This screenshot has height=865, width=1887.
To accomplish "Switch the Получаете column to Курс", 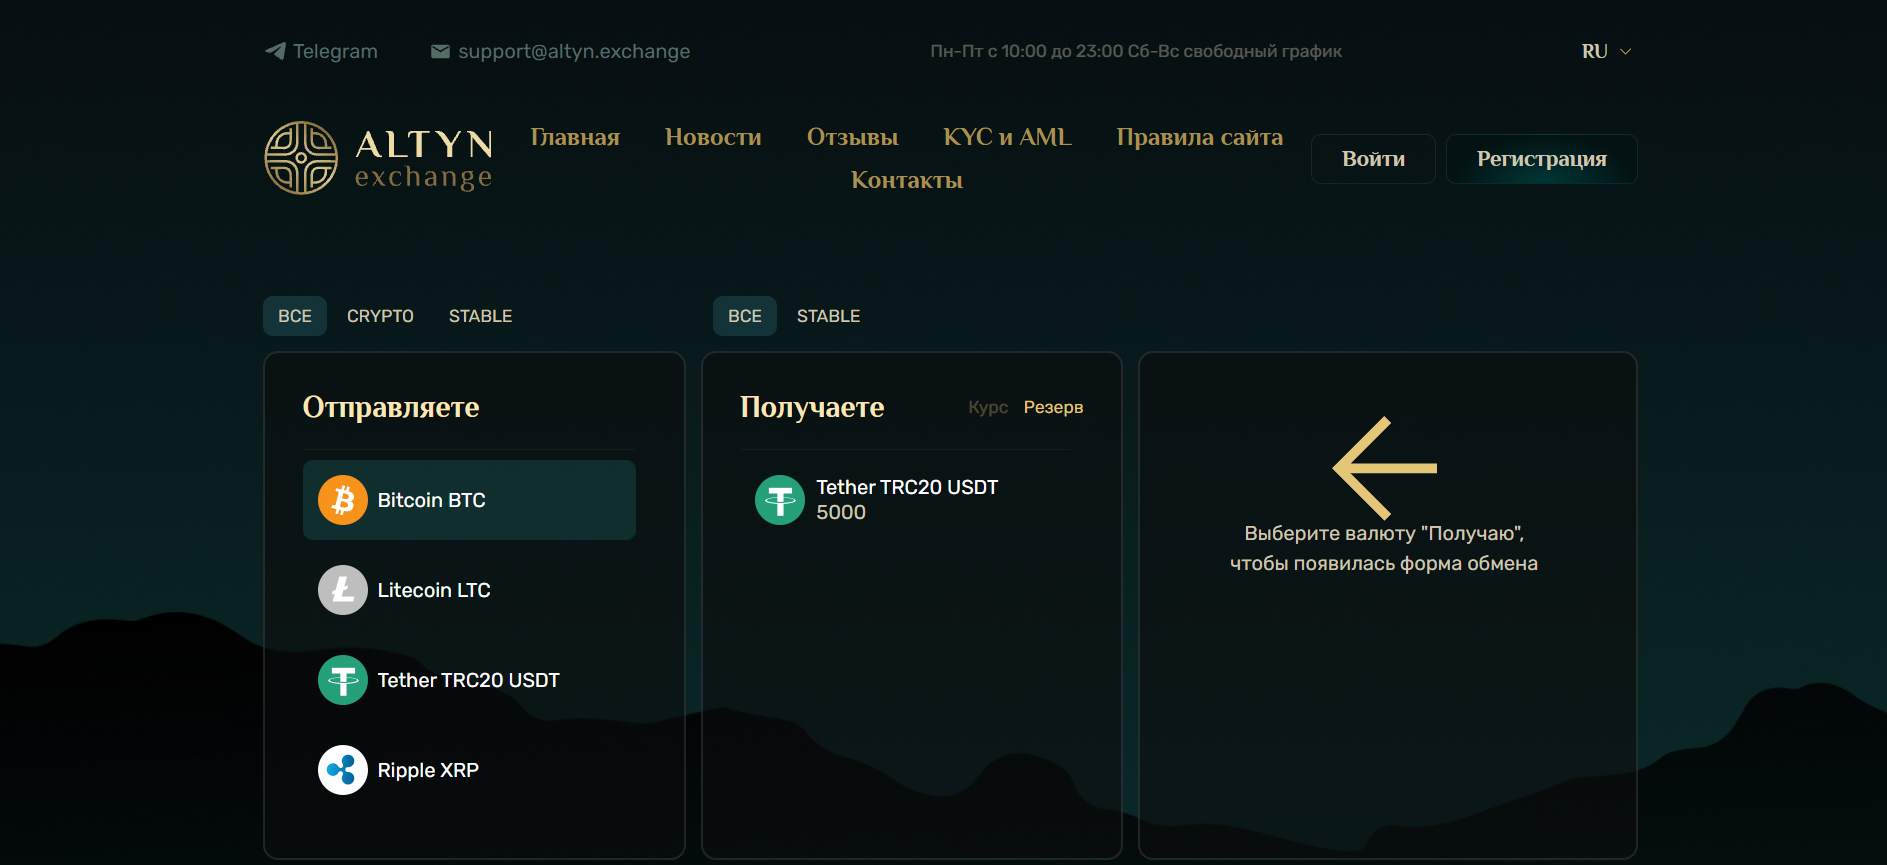I will click(988, 407).
